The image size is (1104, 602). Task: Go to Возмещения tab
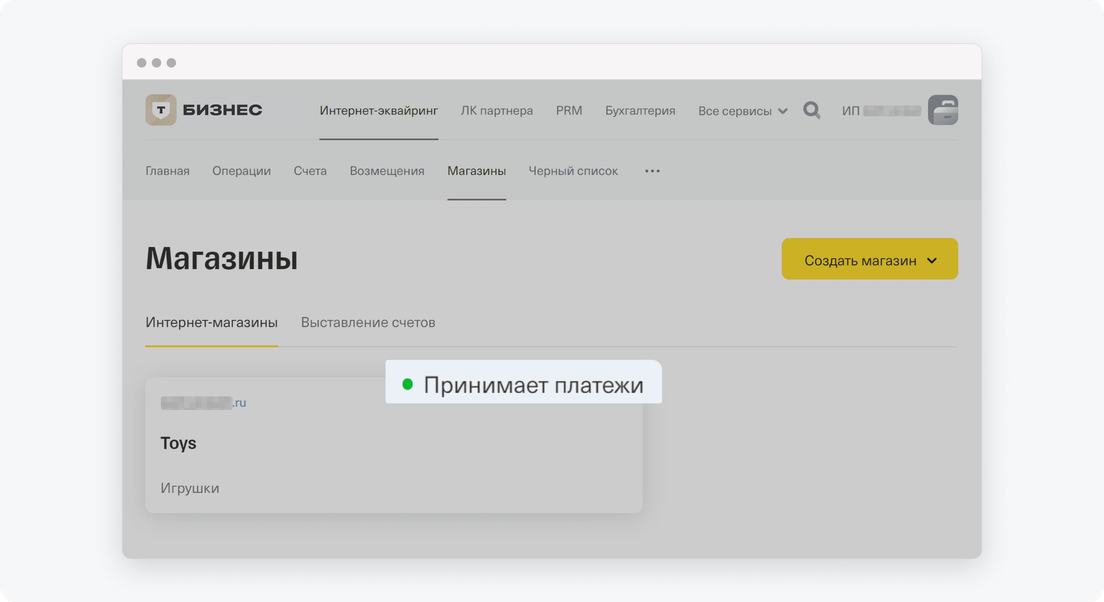[387, 171]
